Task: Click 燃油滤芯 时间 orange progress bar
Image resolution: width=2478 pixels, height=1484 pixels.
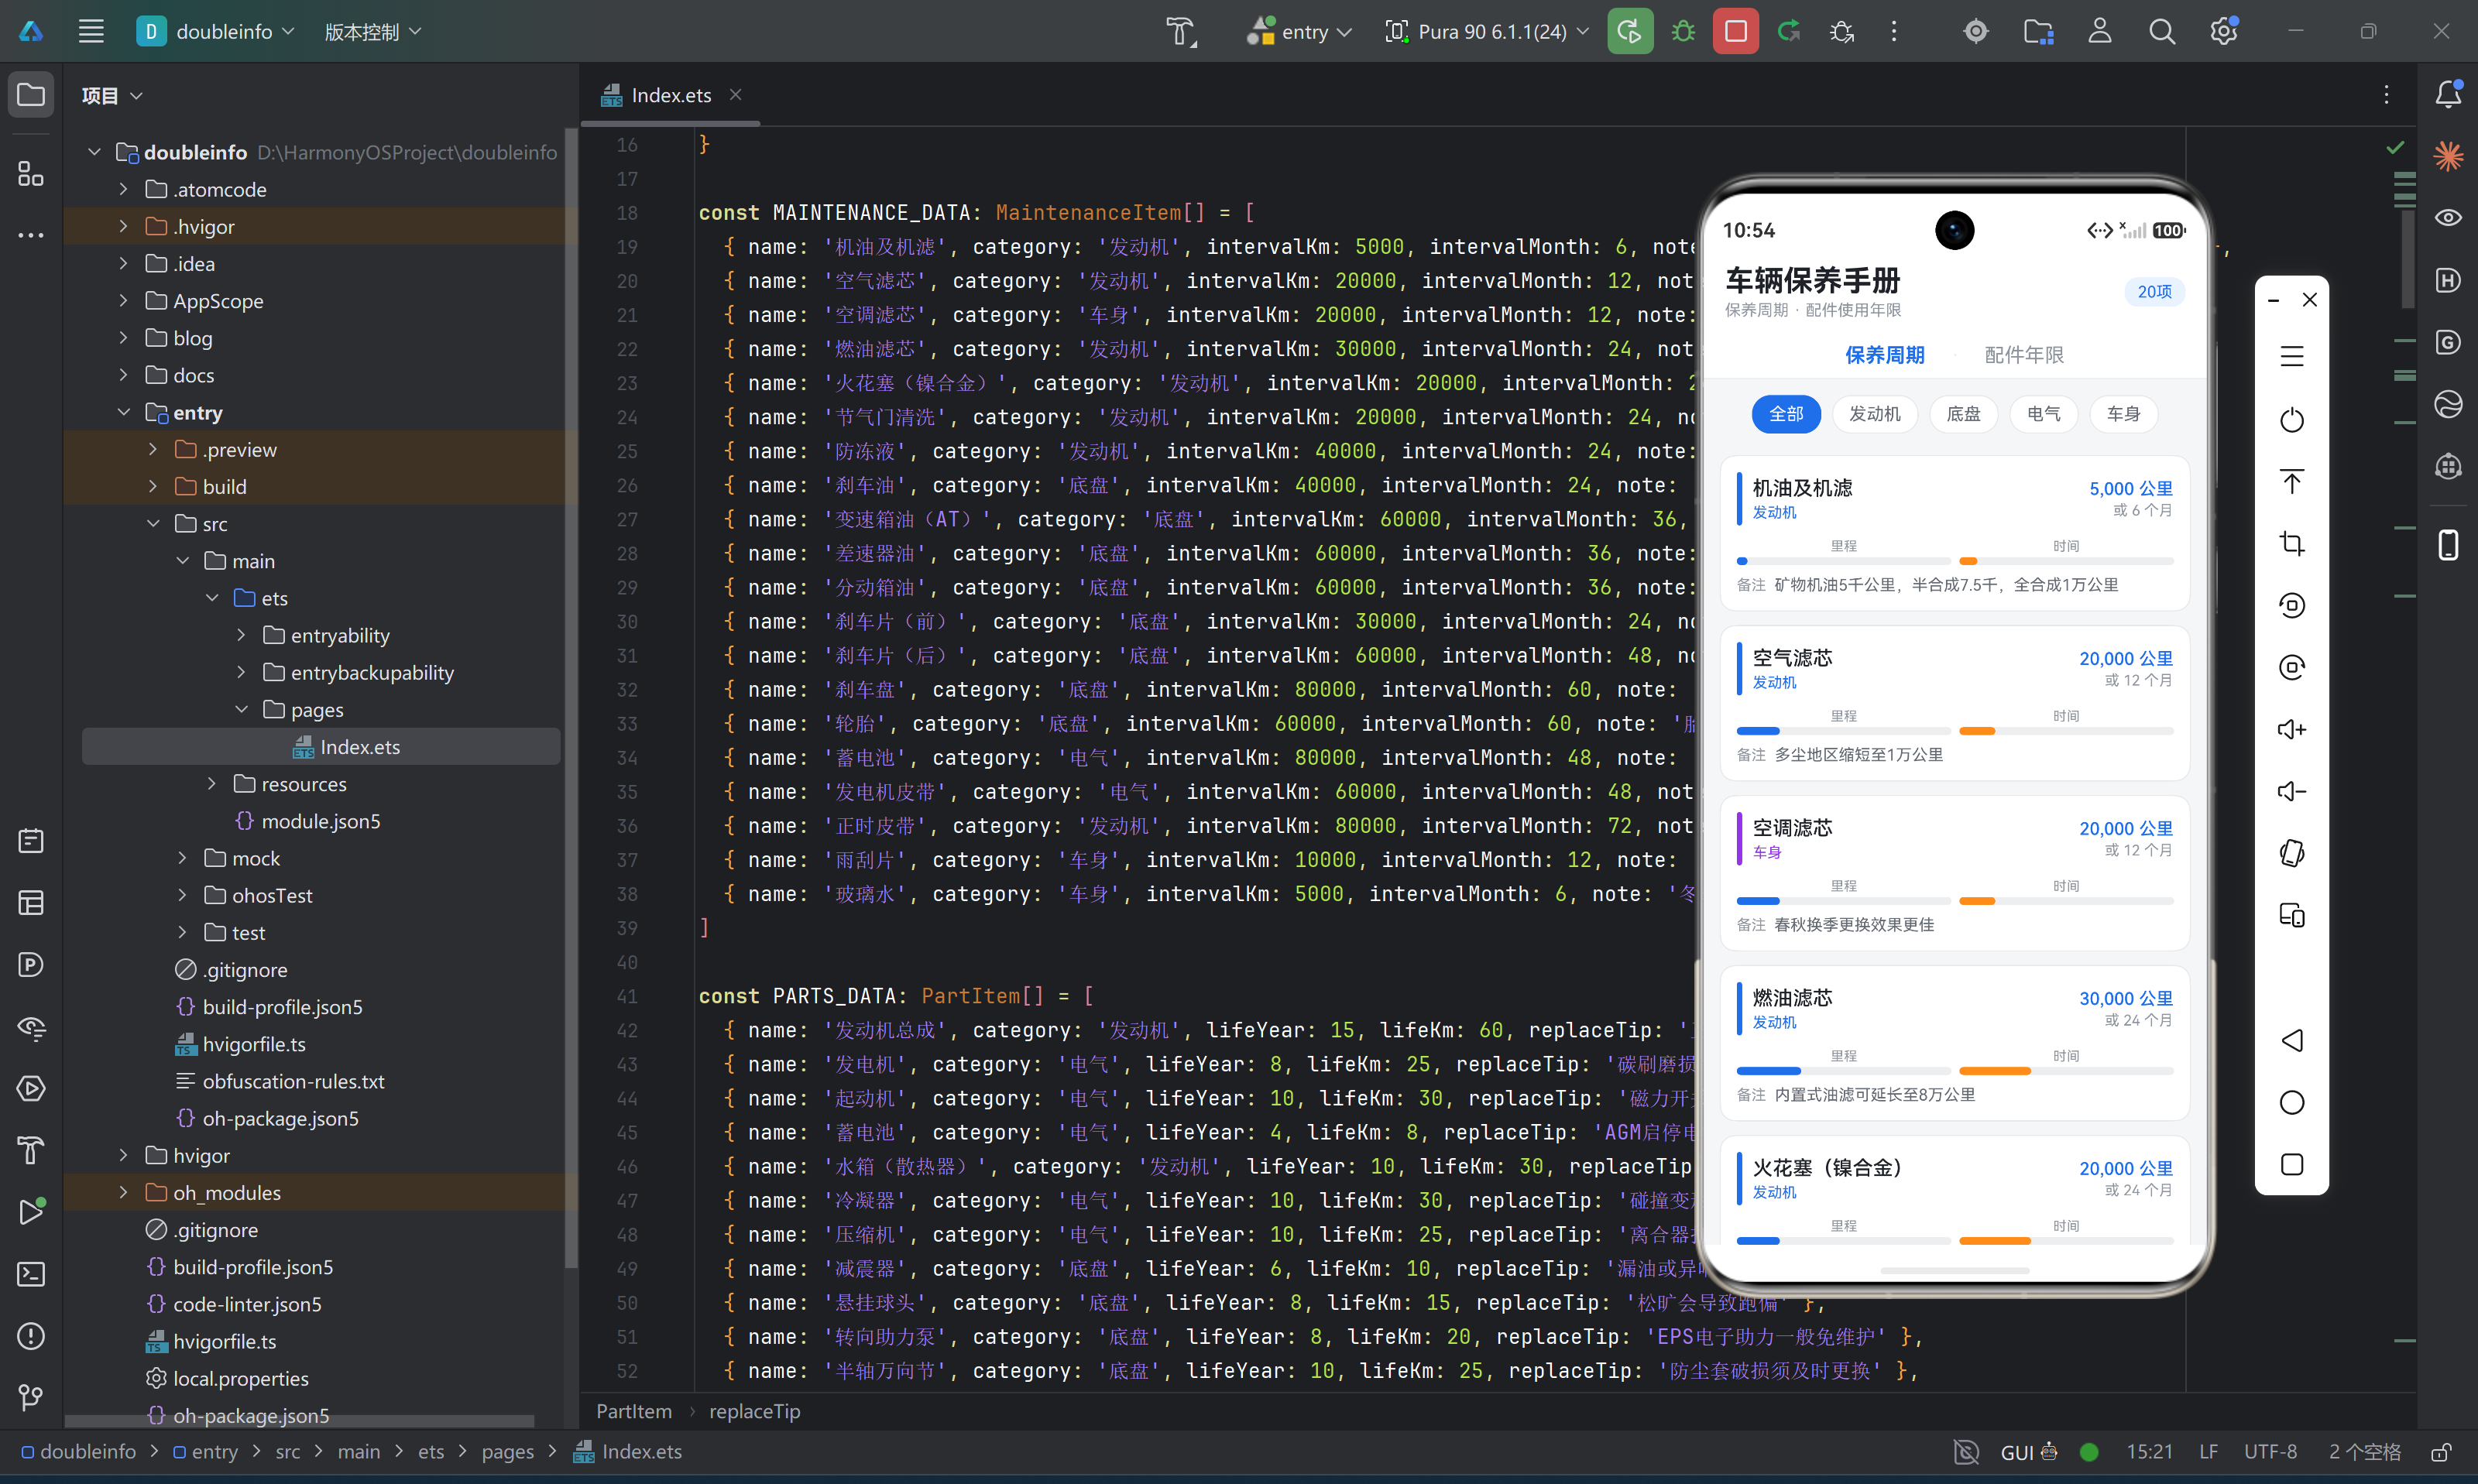Action: pyautogui.click(x=2065, y=1071)
